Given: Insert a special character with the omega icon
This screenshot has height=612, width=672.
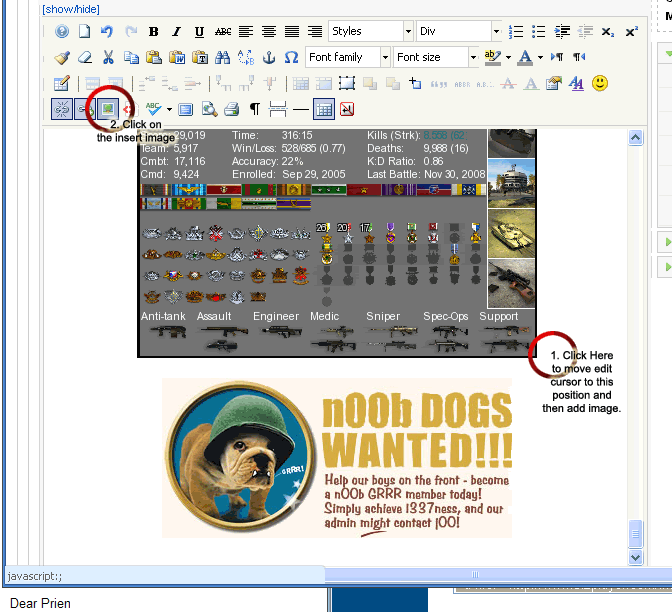Looking at the screenshot, I should pos(291,57).
